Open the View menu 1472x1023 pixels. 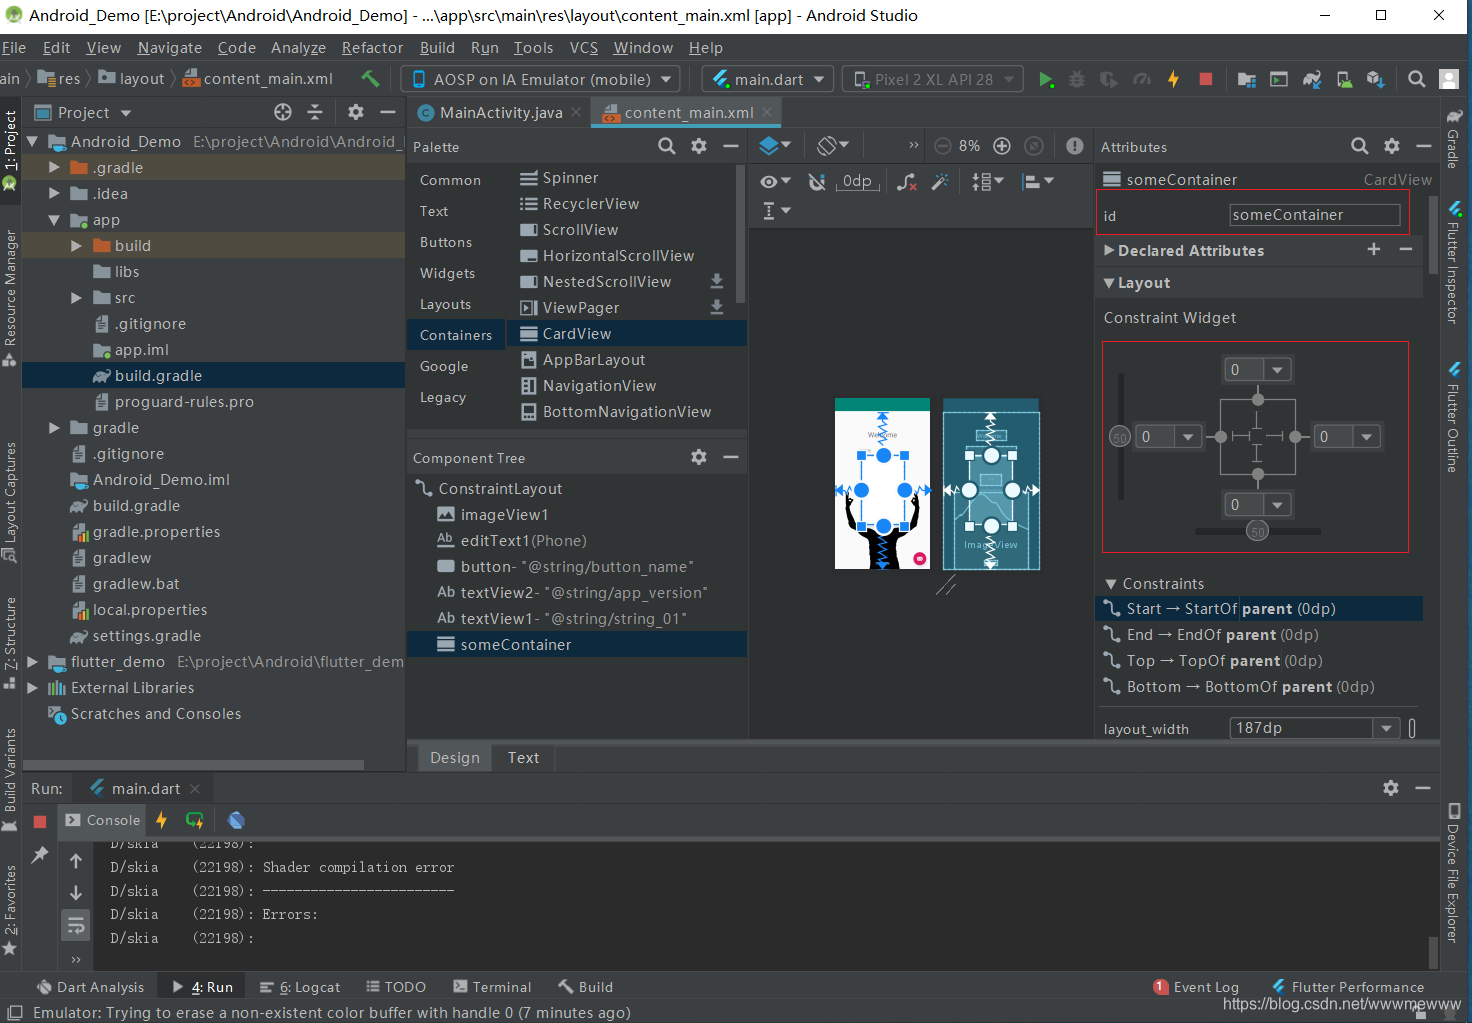point(103,47)
